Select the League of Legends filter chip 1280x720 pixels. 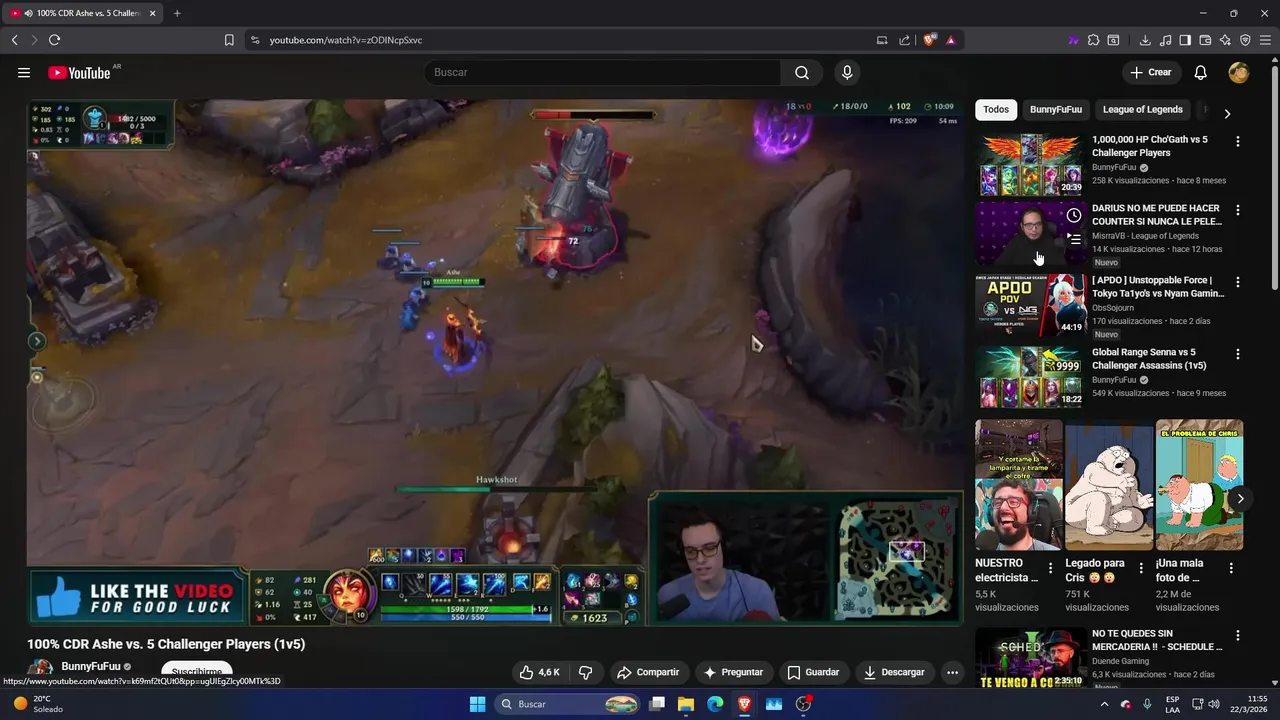click(1142, 109)
